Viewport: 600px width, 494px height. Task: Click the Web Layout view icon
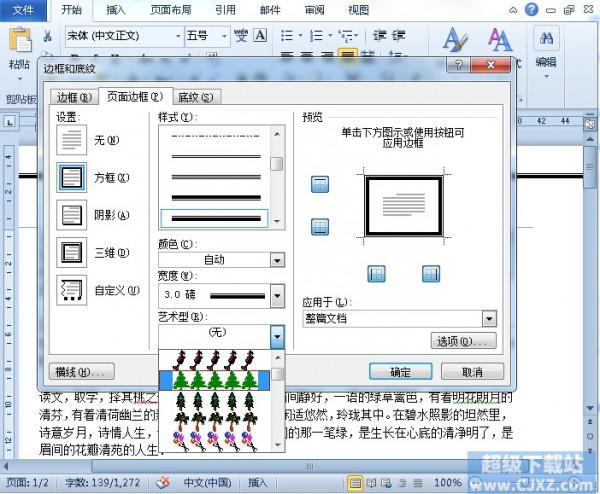tap(386, 483)
